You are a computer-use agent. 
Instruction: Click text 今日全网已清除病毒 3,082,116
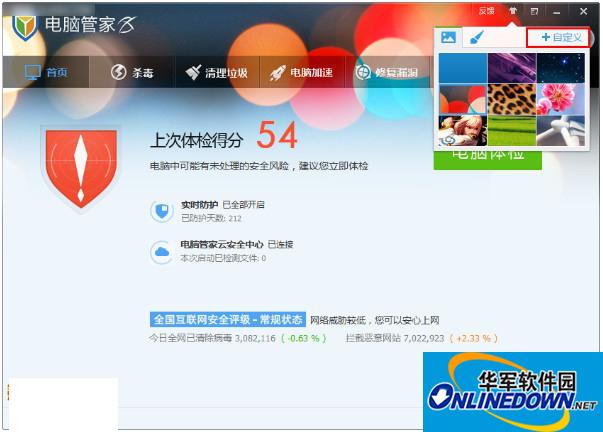click(212, 338)
